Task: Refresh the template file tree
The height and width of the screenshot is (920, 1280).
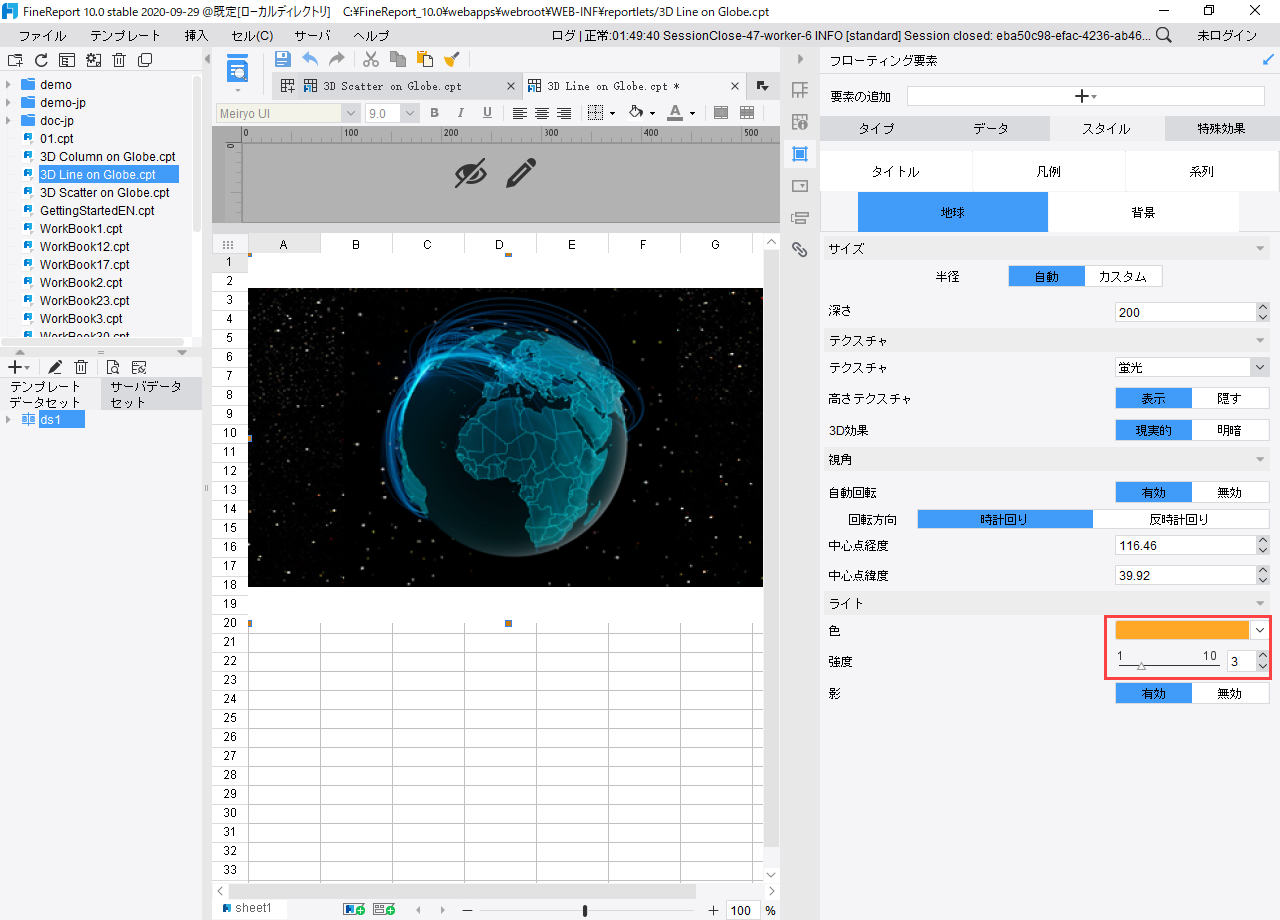Action: (x=41, y=60)
